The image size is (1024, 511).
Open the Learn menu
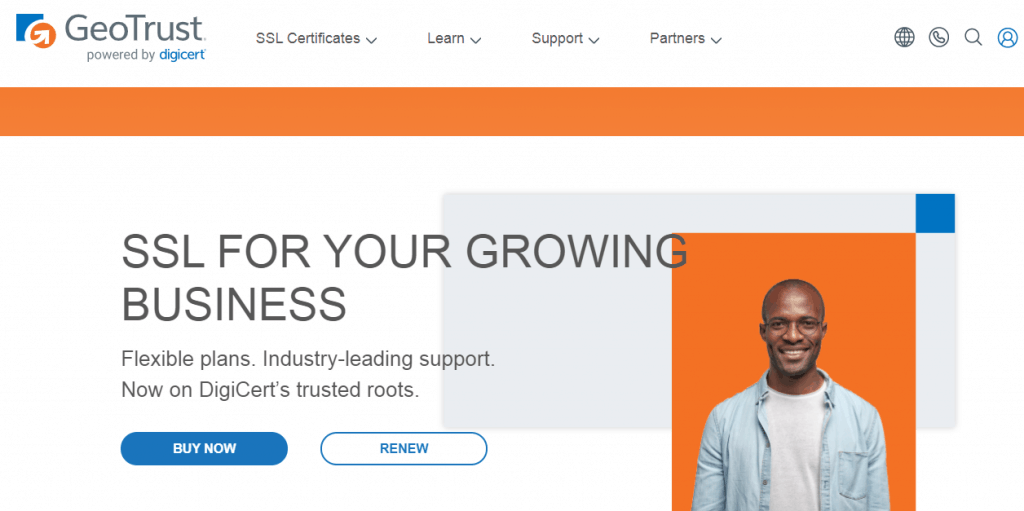coord(454,39)
